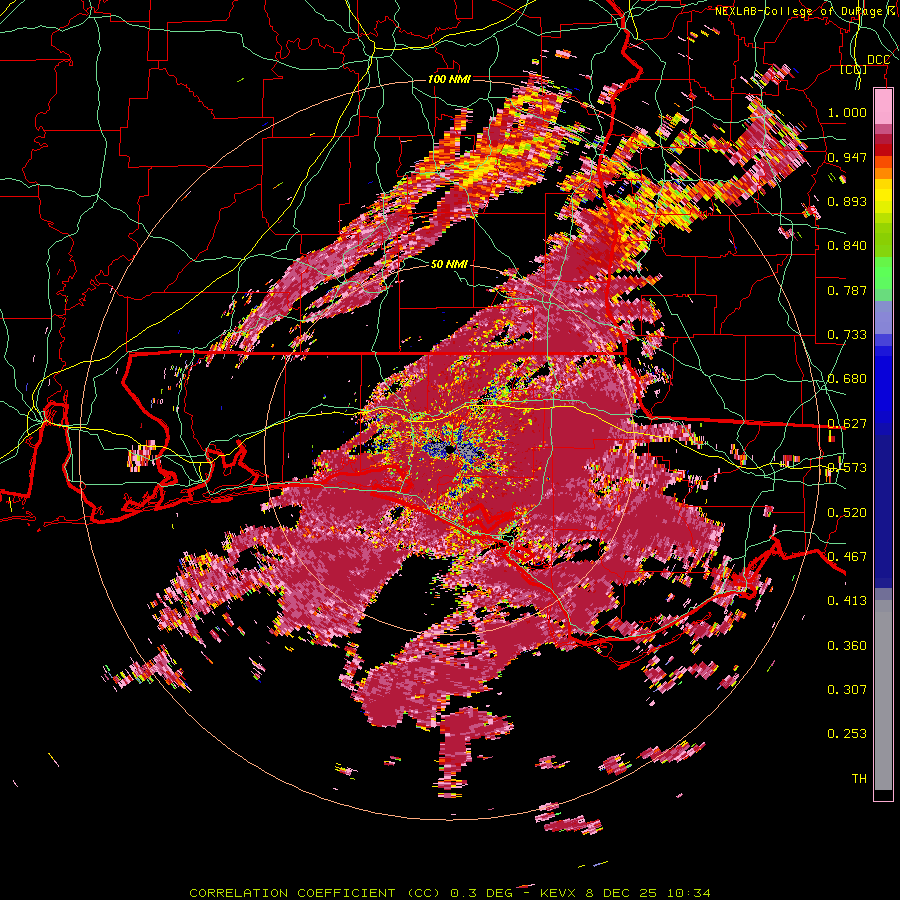Click the 0.680 color scale label
This screenshot has width=900, height=900.
coord(847,379)
